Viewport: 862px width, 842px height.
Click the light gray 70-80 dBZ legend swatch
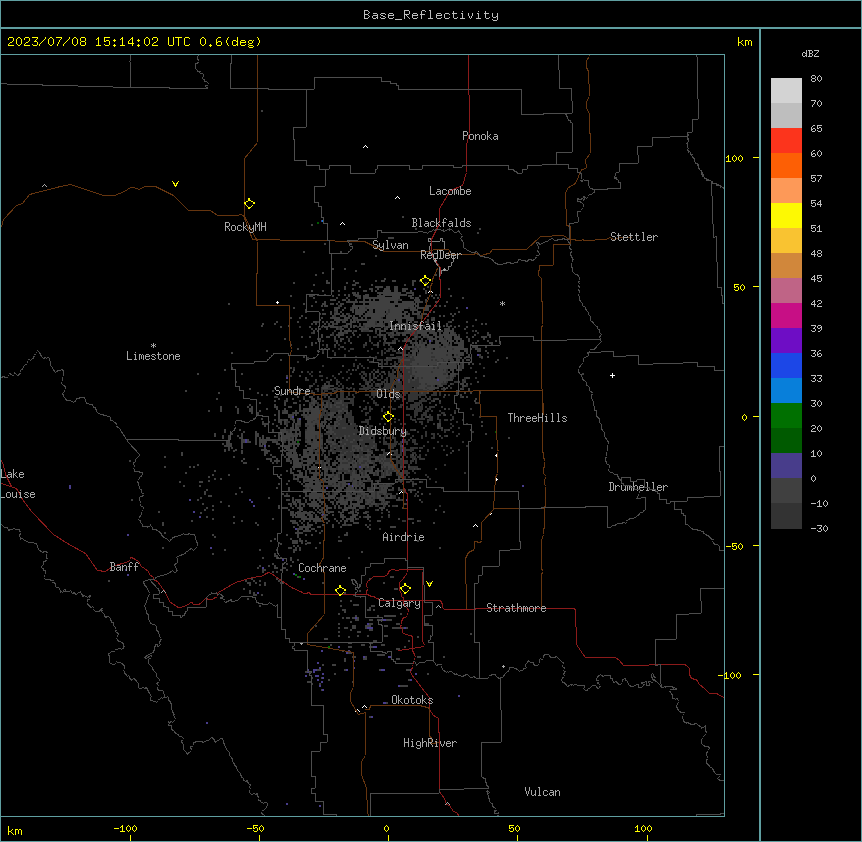(786, 91)
